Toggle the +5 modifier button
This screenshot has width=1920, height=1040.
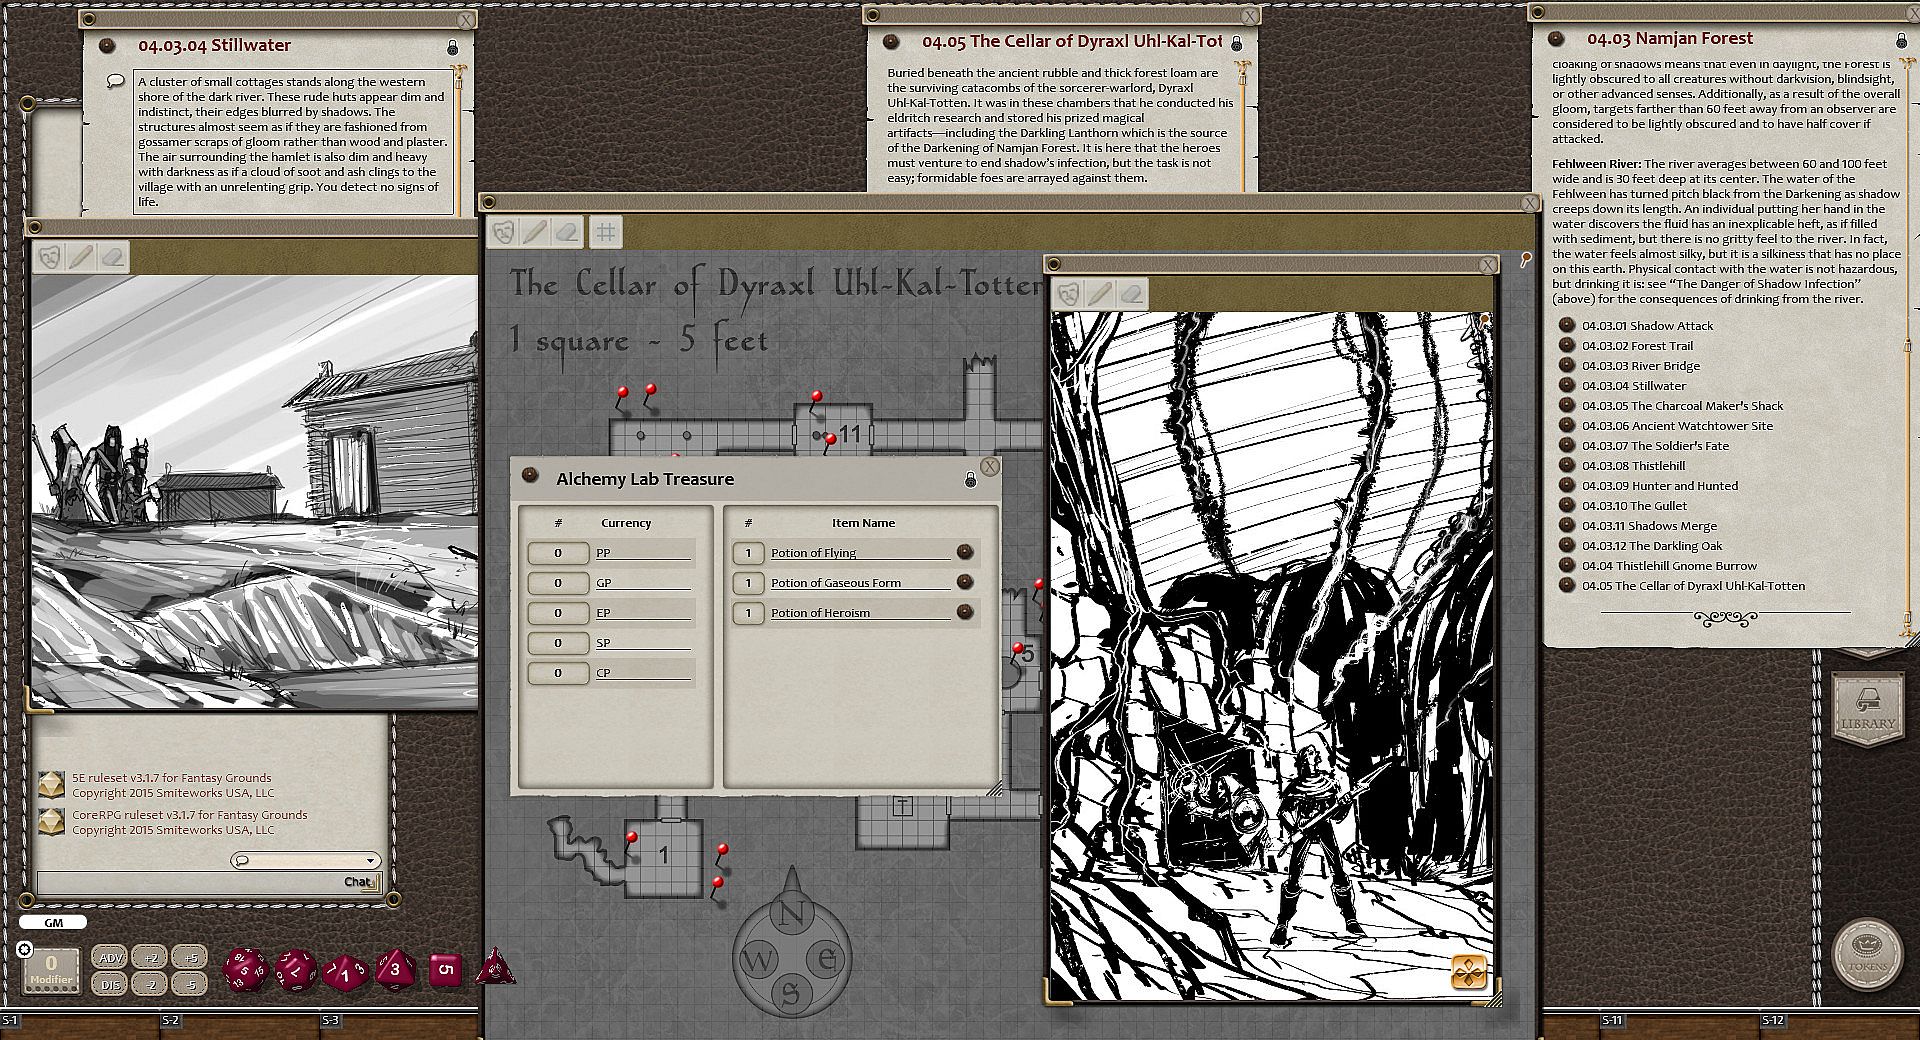190,957
